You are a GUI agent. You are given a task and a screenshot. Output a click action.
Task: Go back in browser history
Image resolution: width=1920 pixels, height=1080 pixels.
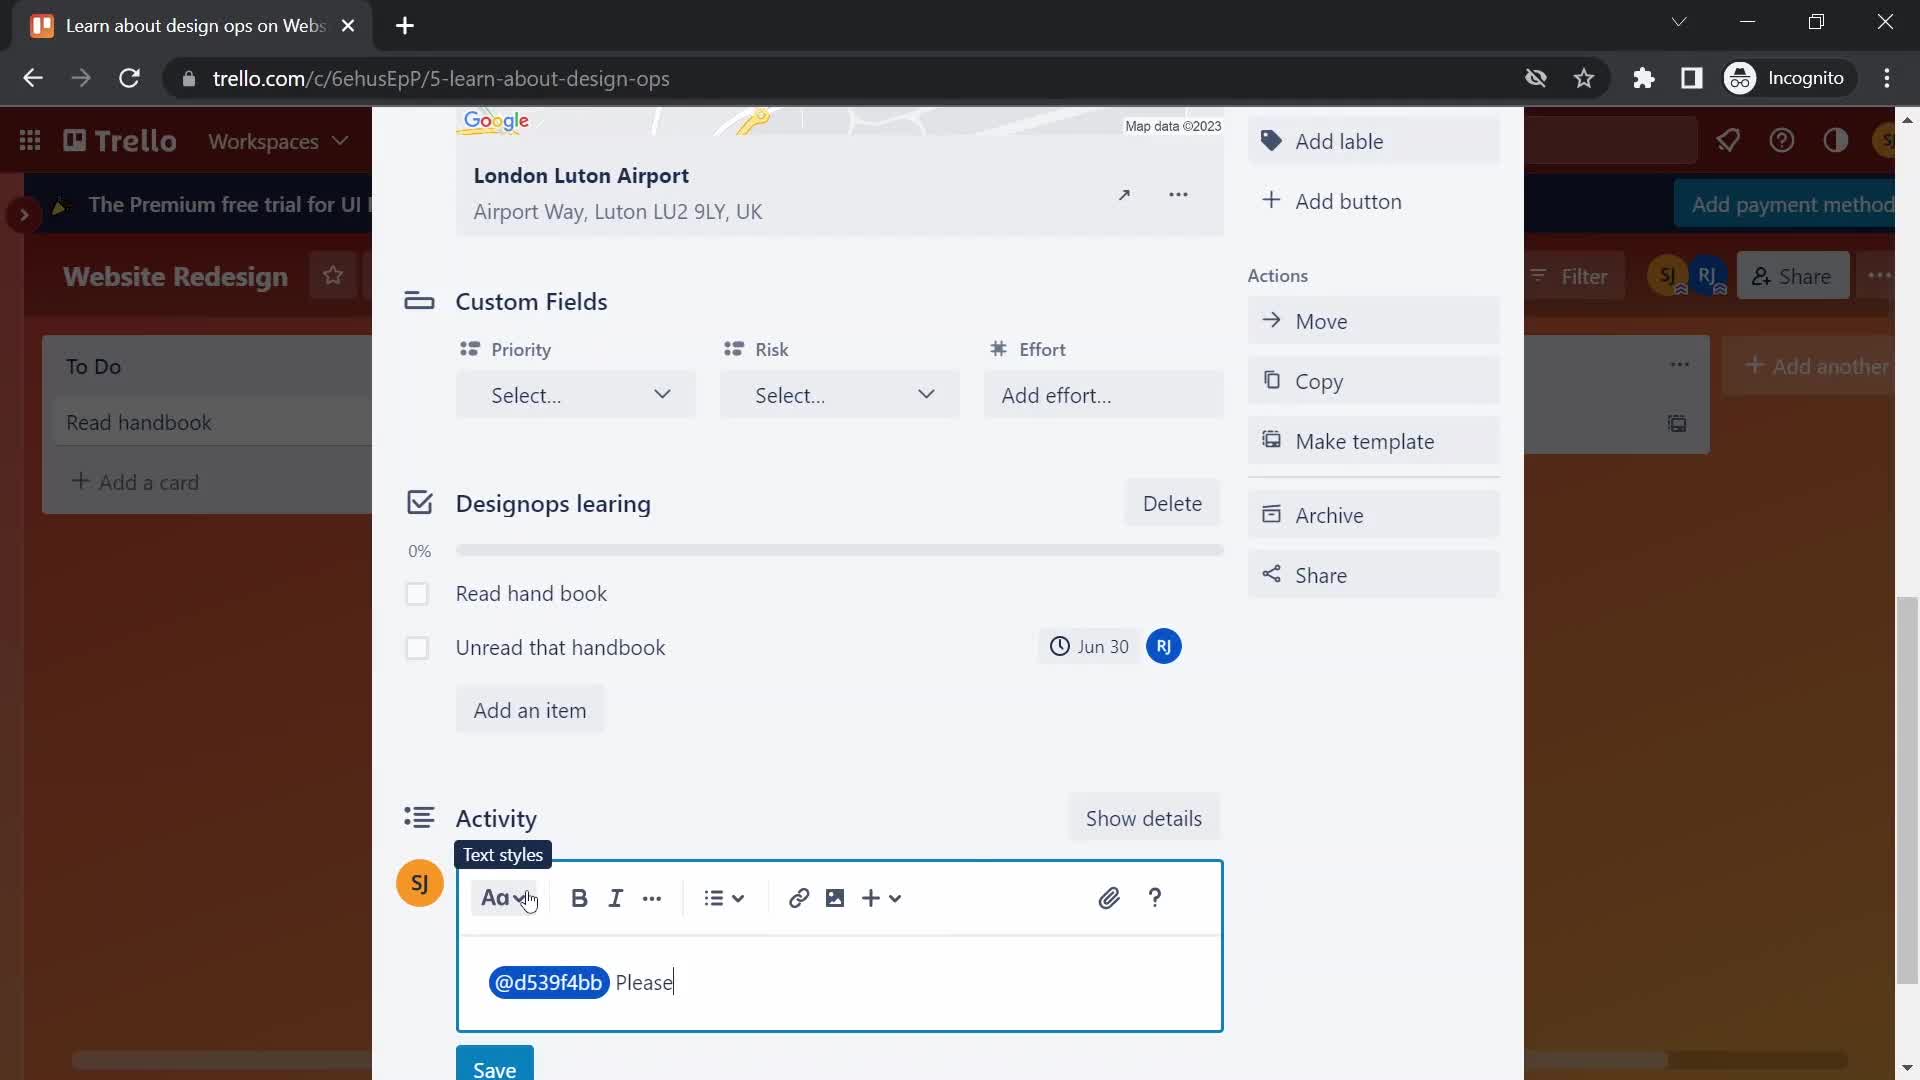[33, 78]
